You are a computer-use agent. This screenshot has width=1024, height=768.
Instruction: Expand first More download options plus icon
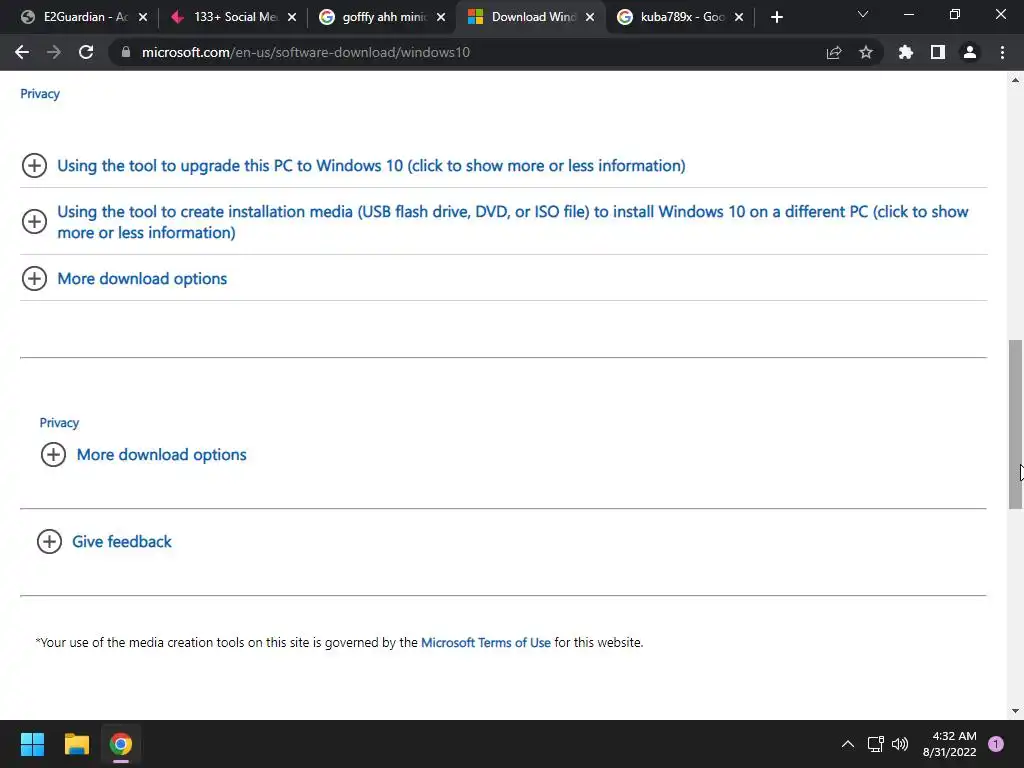pyautogui.click(x=34, y=278)
